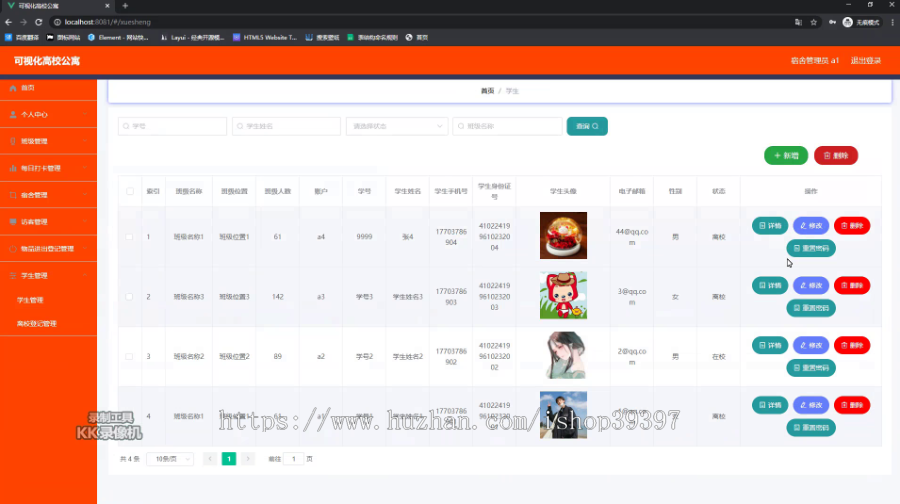Click the red 删除 button above the table
The width and height of the screenshot is (900, 504).
click(x=836, y=156)
